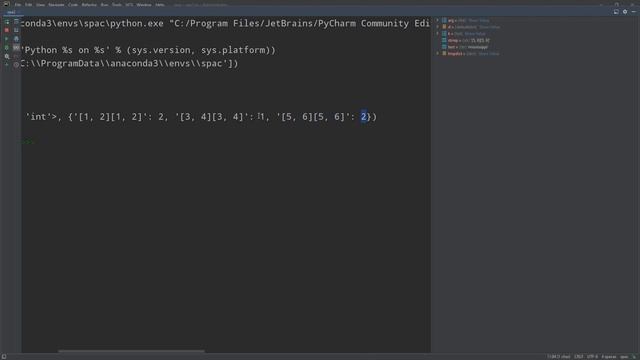Click the python.exe path line in console
Image resolution: width=640 pixels, height=360 pixels.
[x=226, y=24]
